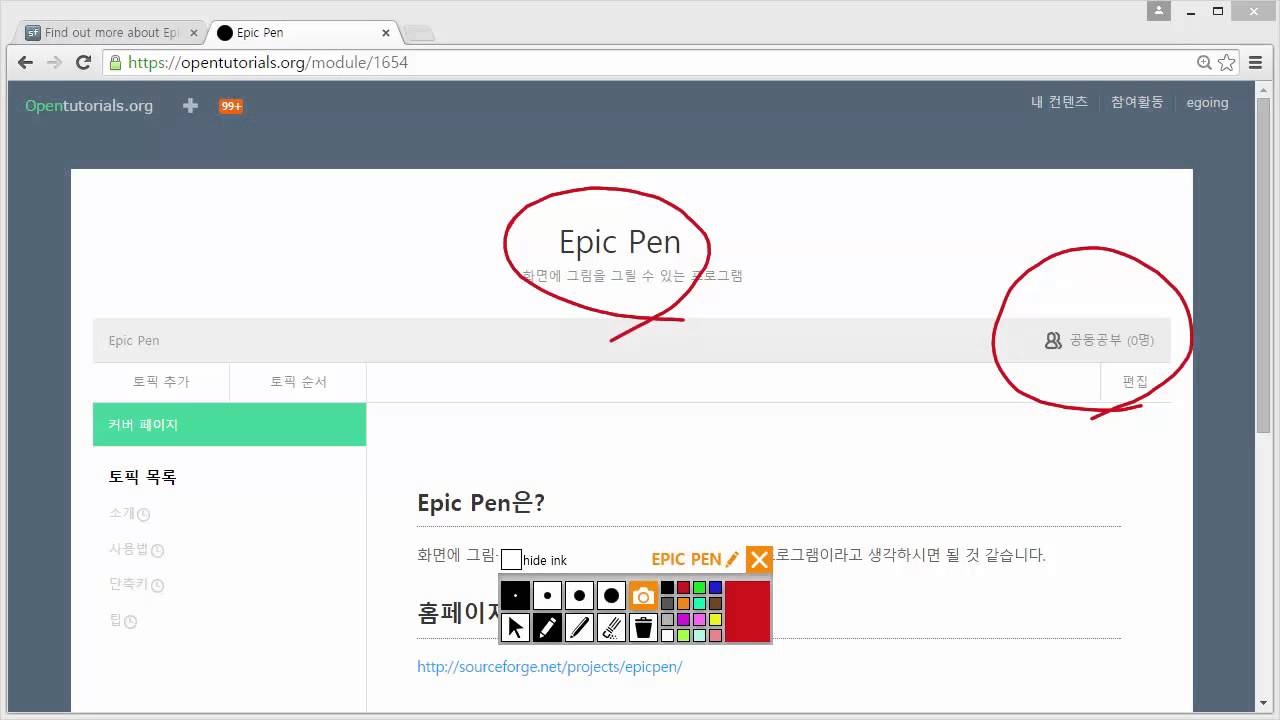Pick the brown color swatch
The height and width of the screenshot is (720, 1280).
(x=715, y=603)
